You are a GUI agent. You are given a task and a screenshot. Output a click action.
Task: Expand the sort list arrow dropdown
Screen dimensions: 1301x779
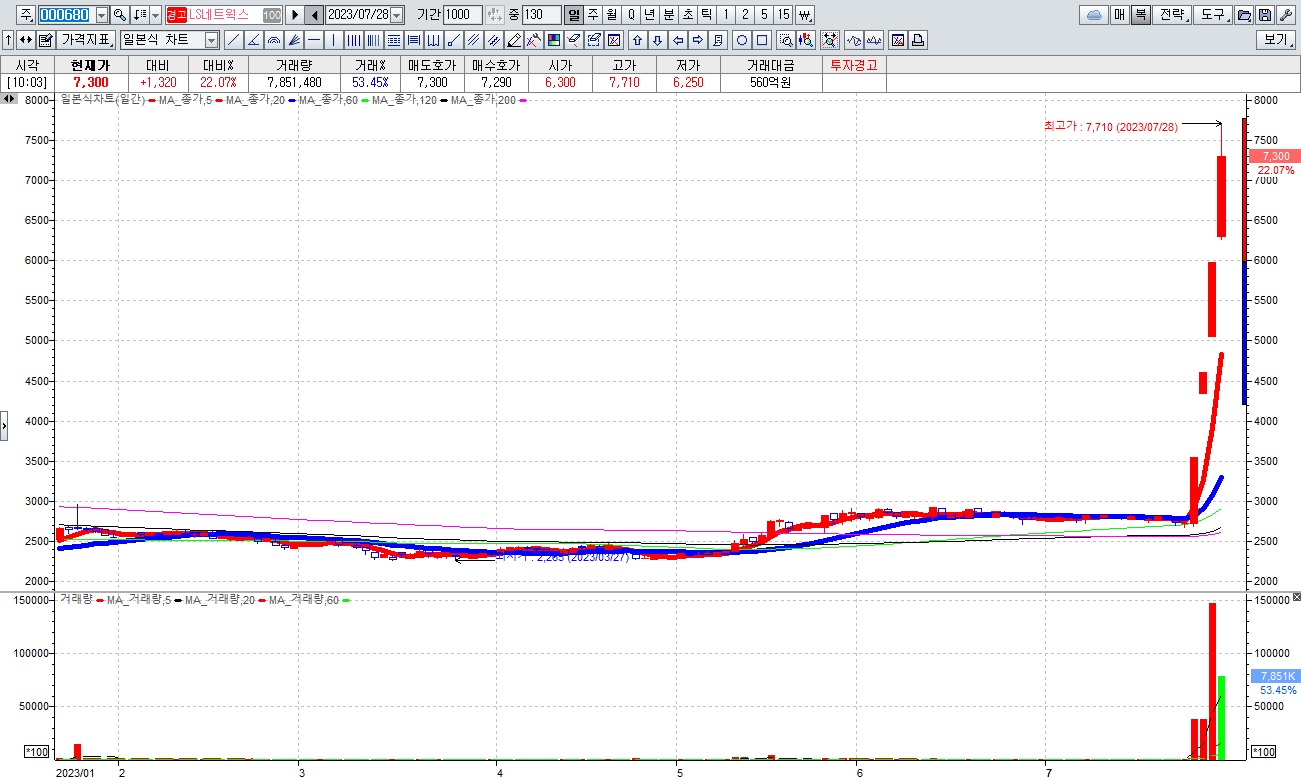click(155, 15)
